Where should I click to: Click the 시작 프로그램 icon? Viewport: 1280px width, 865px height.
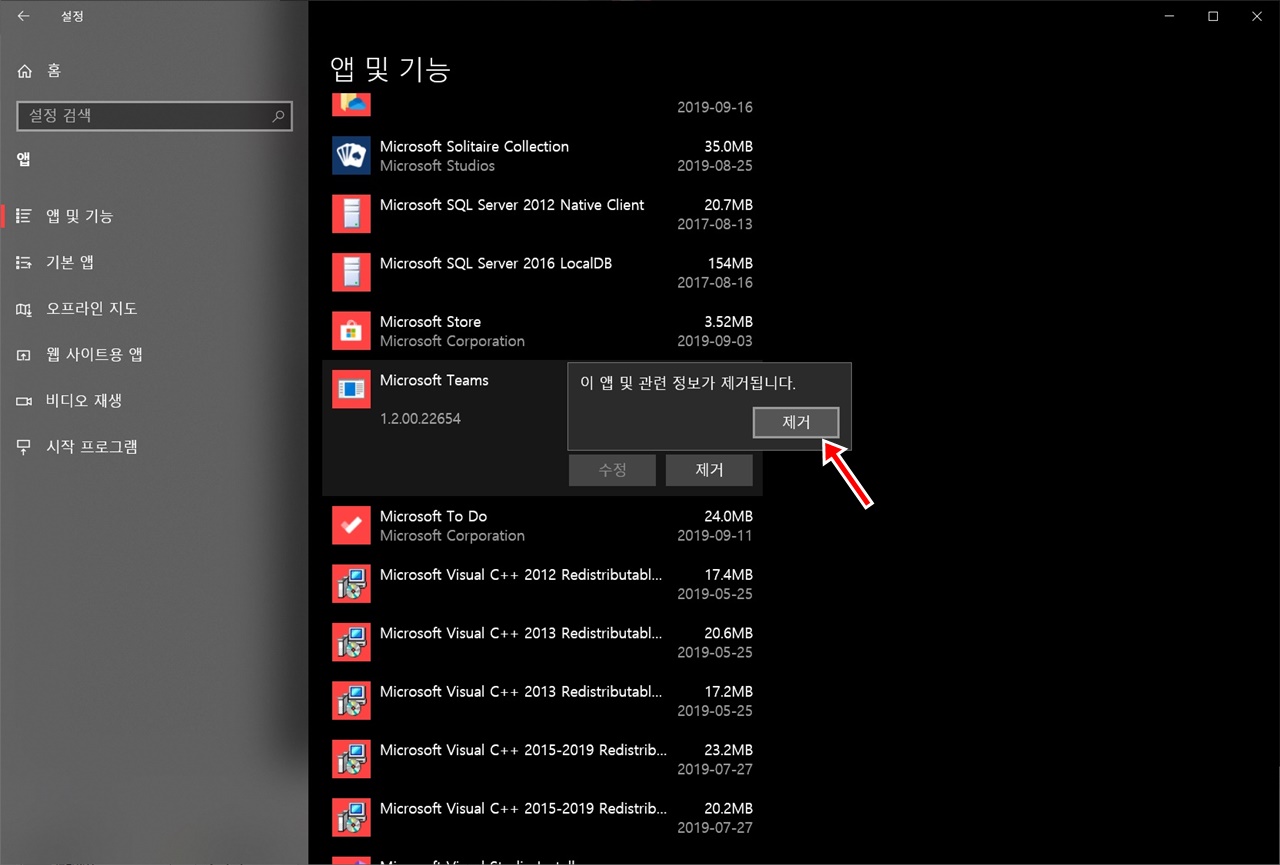[x=24, y=447]
